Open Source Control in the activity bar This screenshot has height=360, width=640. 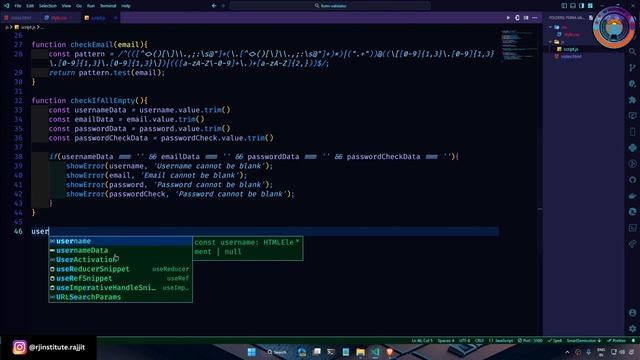click(632, 68)
